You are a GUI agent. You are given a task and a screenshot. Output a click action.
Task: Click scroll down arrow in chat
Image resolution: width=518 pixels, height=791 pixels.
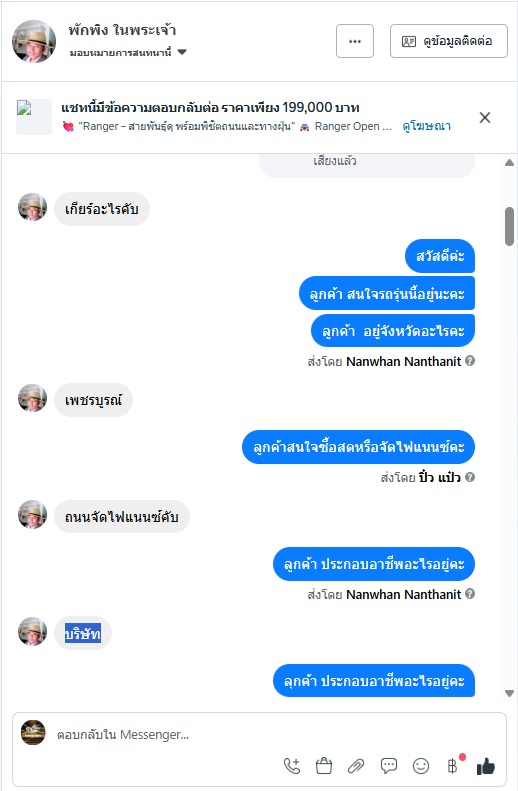click(x=509, y=693)
